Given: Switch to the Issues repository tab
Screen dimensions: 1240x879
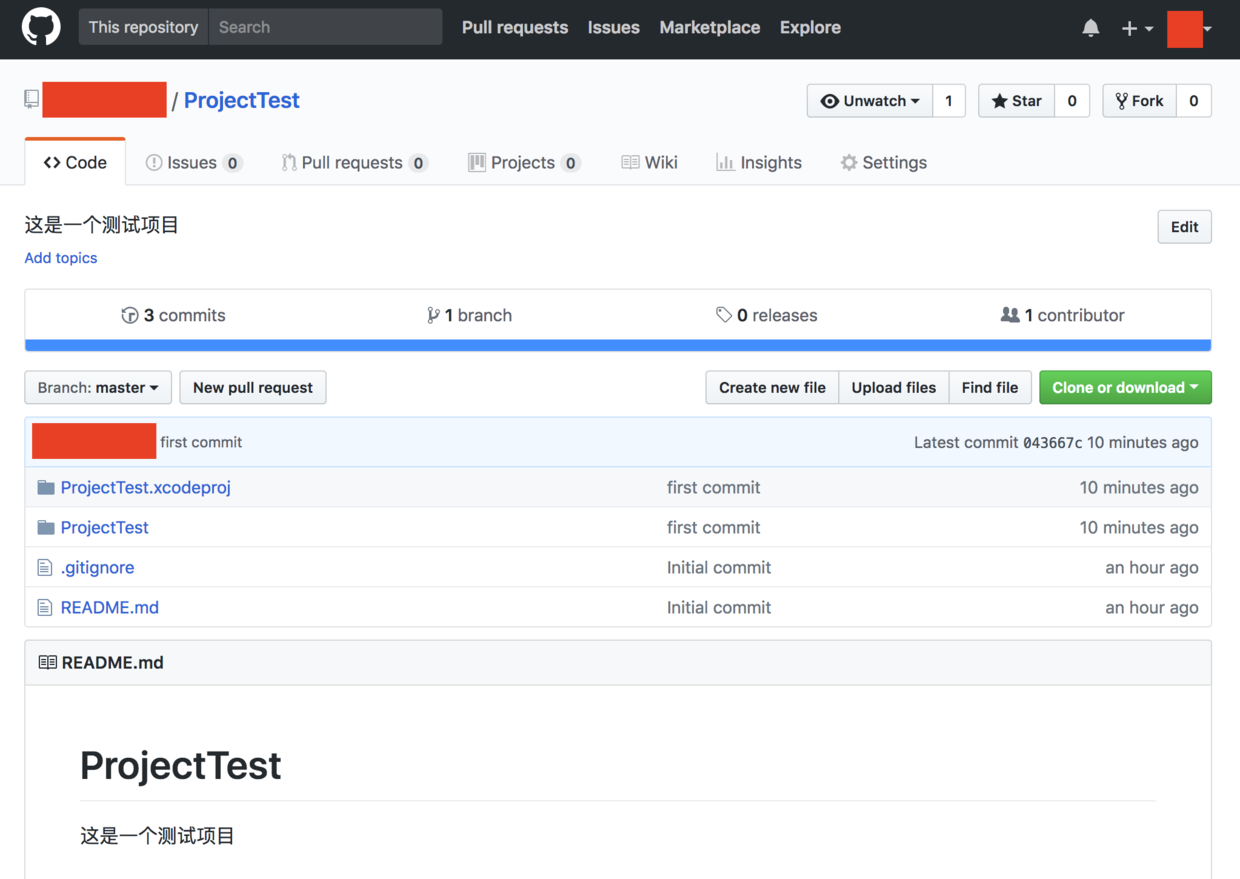Looking at the screenshot, I should click(194, 162).
